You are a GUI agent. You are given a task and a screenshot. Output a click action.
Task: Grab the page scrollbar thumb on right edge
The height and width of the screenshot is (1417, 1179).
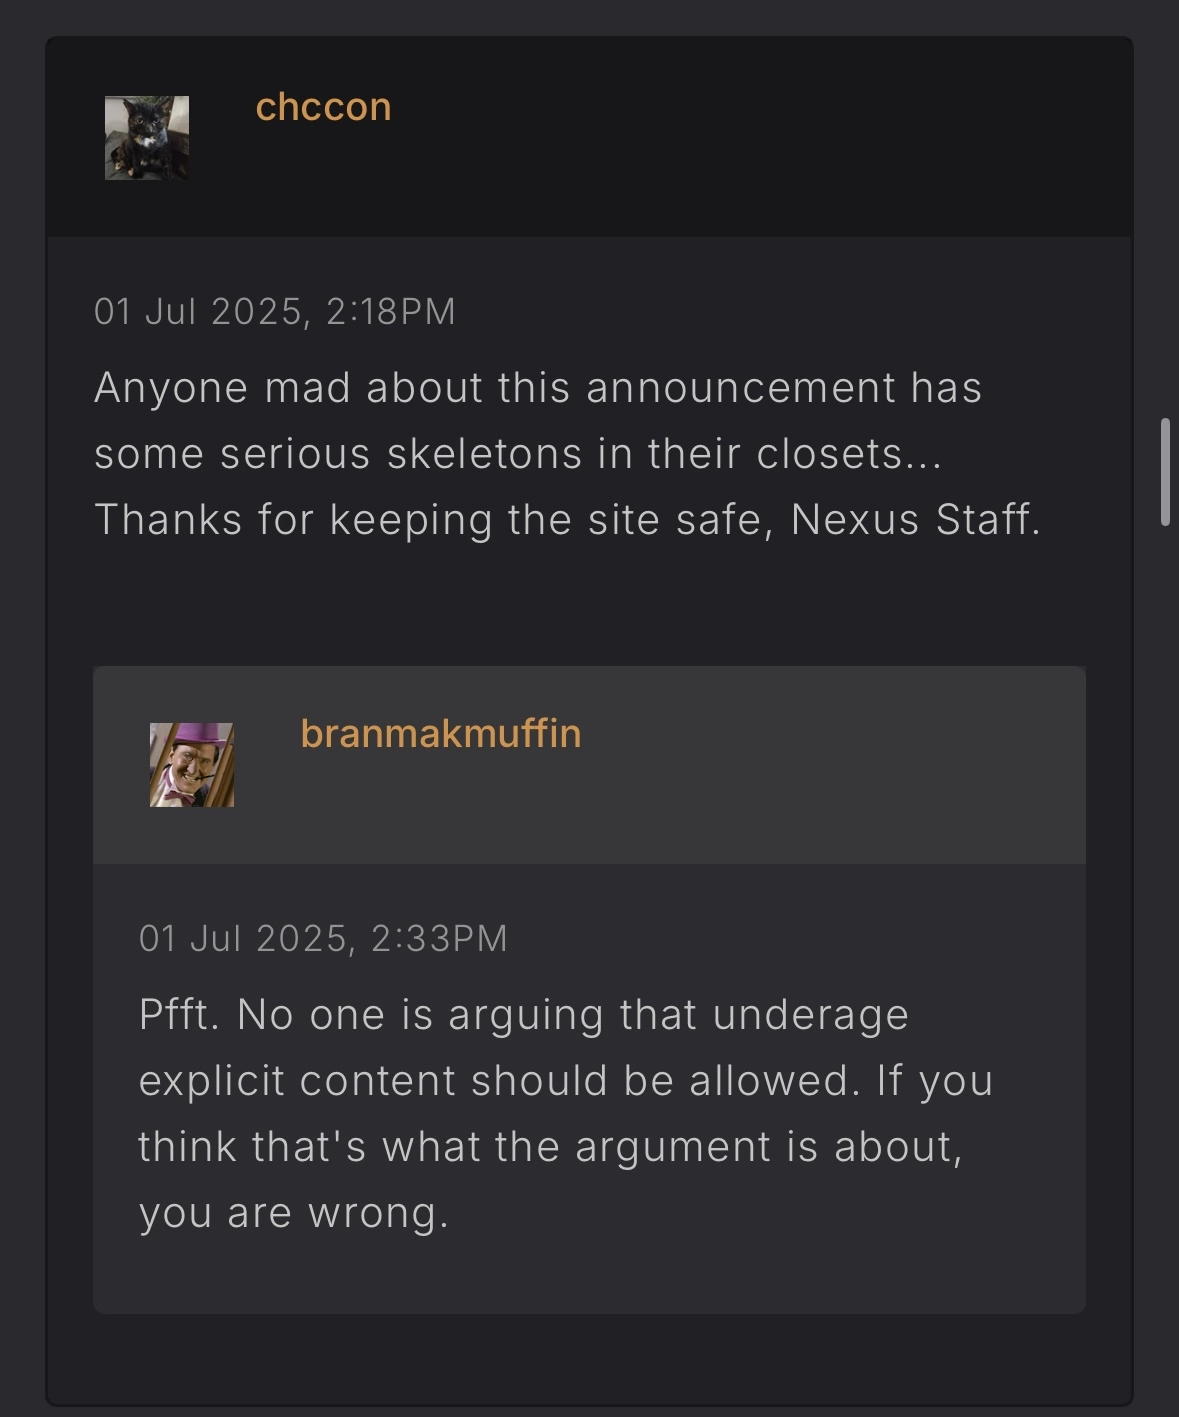point(1165,472)
